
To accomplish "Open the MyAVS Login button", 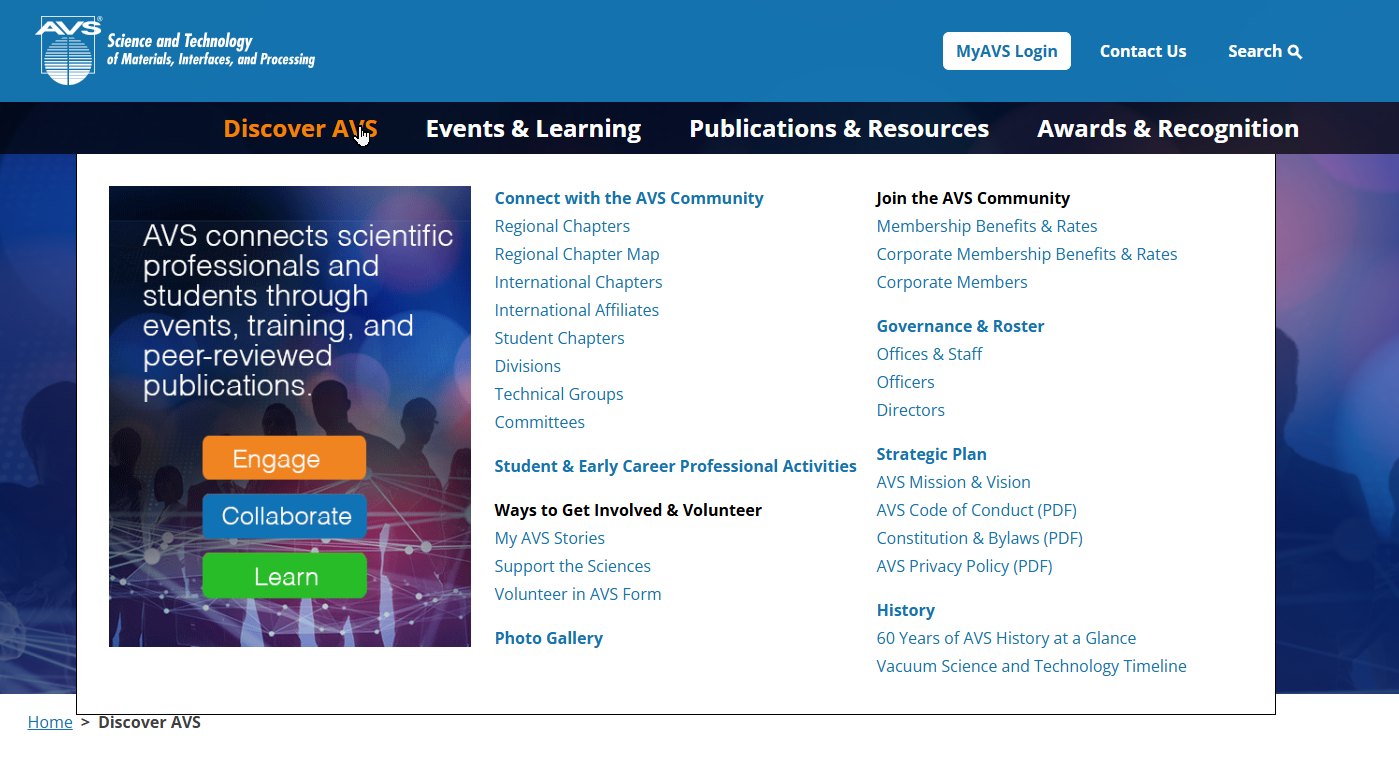I will (1006, 51).
